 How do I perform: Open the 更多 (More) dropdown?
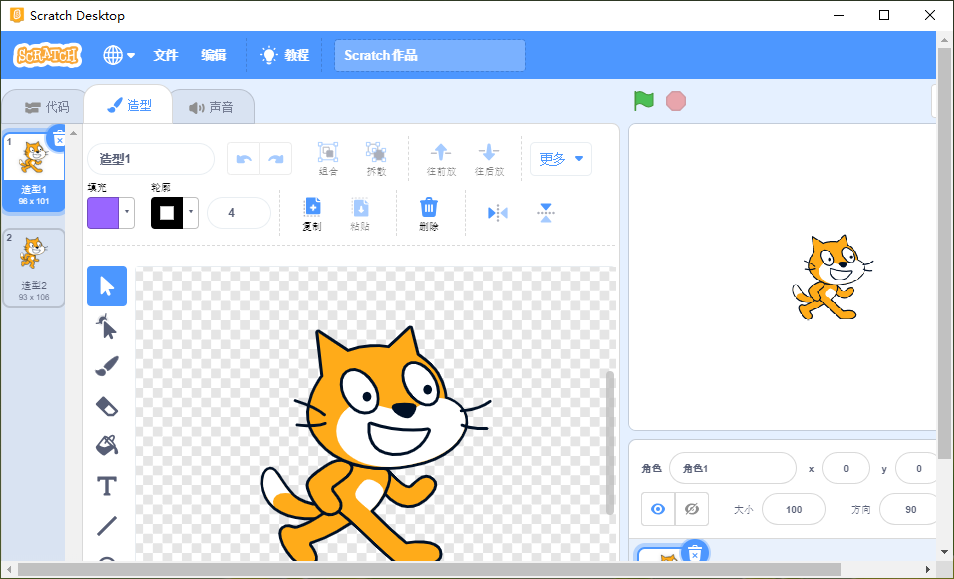561,159
